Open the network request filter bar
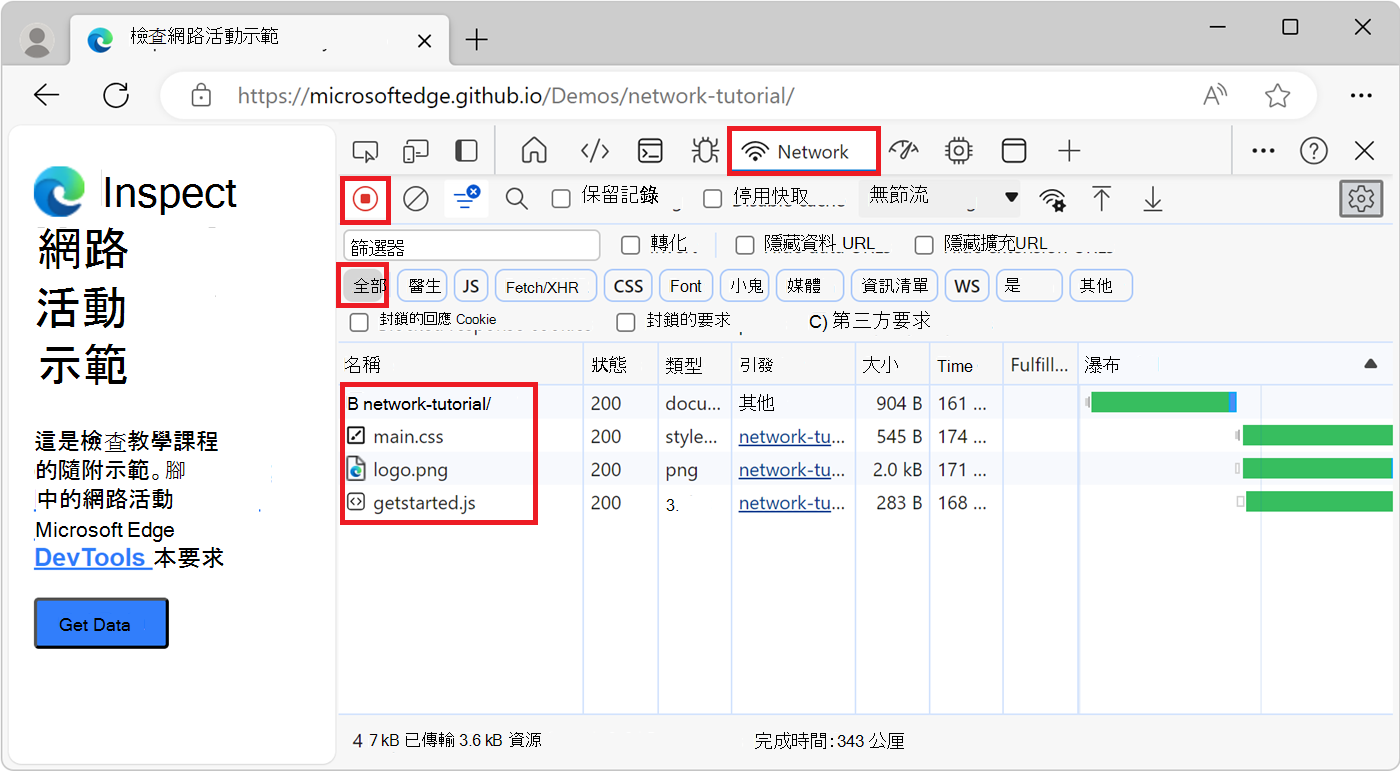 click(x=465, y=198)
